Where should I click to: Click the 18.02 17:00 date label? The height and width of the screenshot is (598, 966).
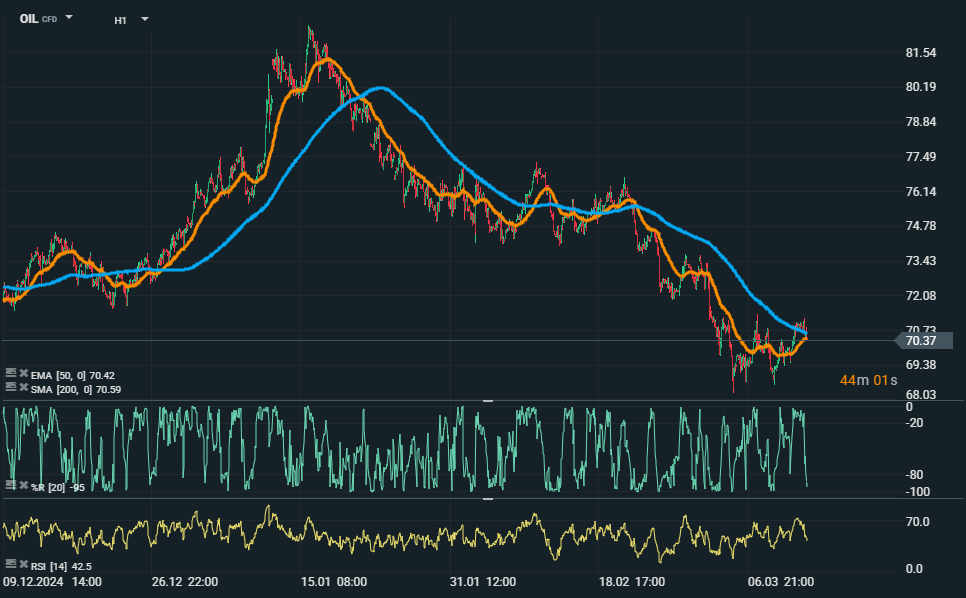point(632,582)
